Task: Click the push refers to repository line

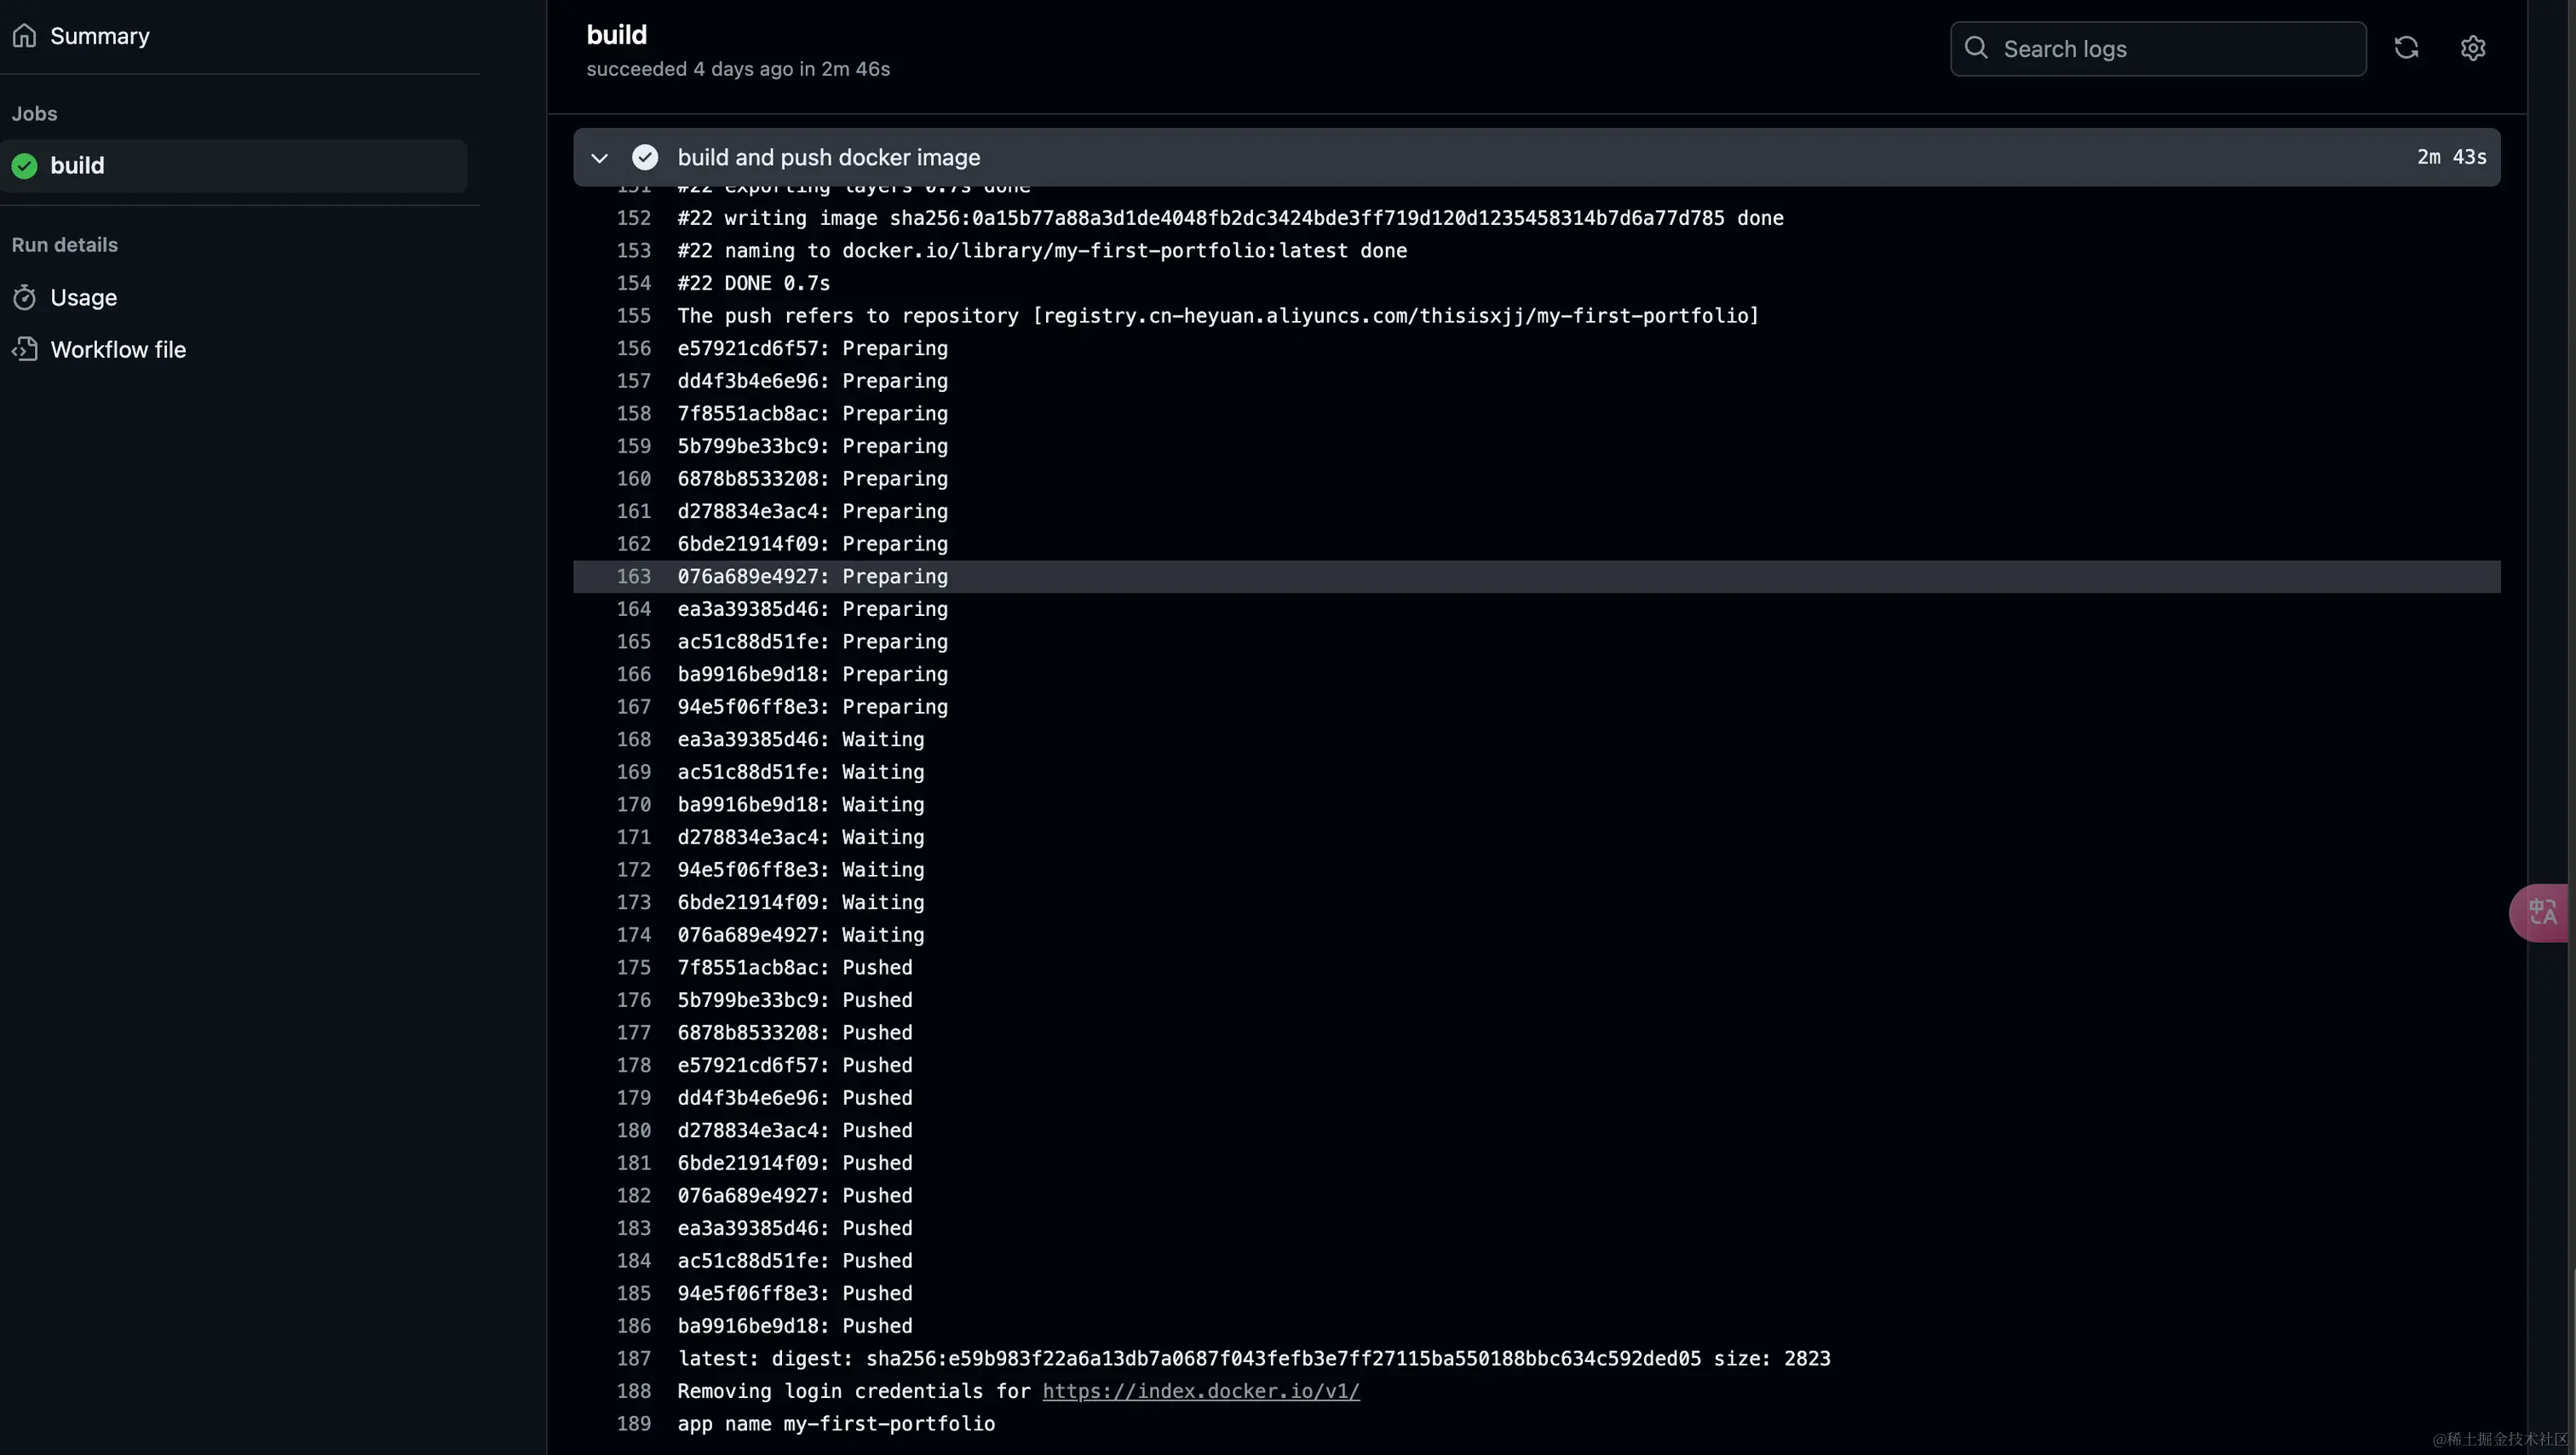Action: (x=1218, y=316)
